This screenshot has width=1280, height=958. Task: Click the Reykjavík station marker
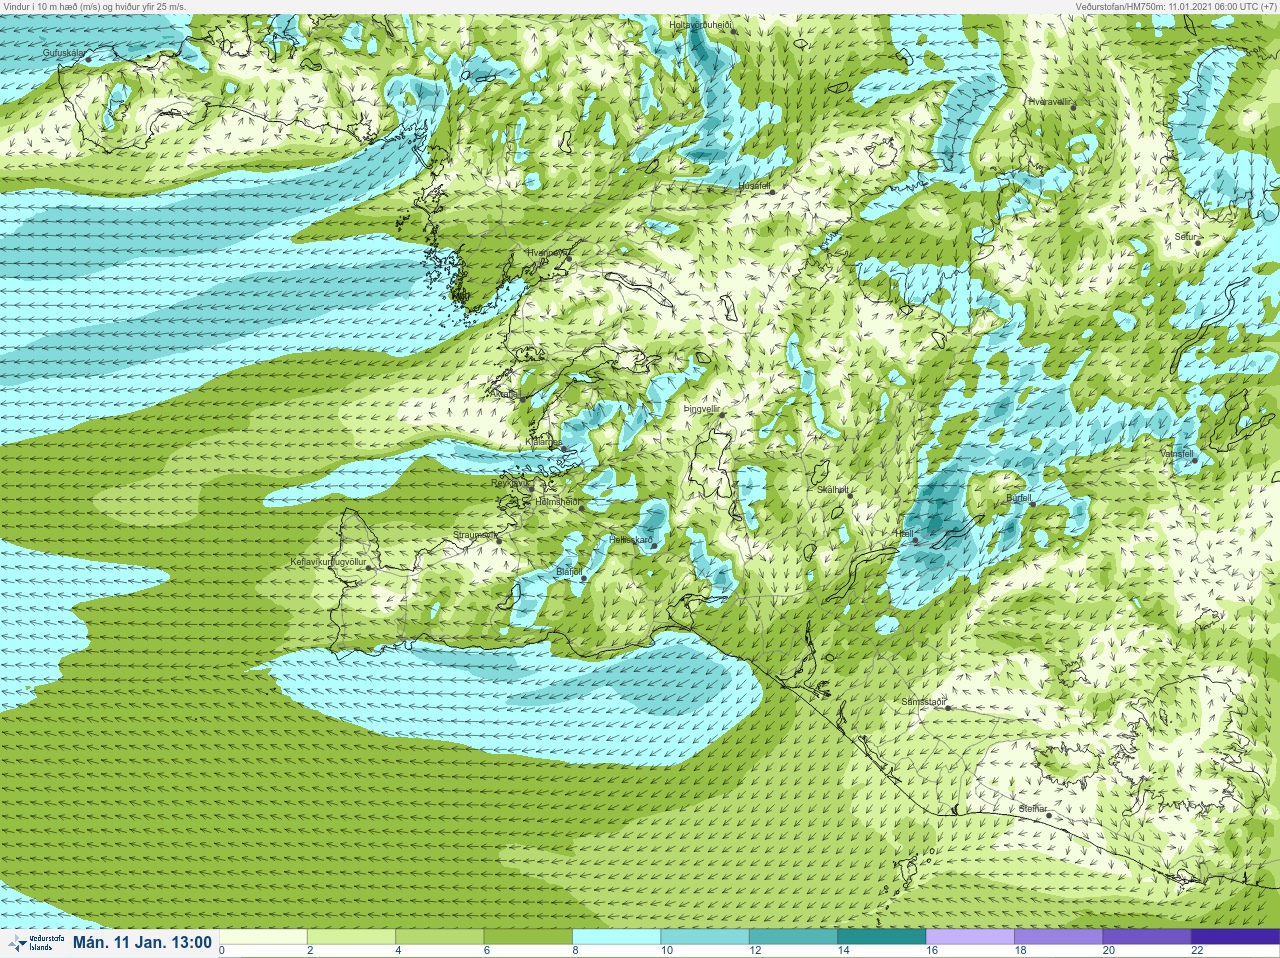(530, 488)
